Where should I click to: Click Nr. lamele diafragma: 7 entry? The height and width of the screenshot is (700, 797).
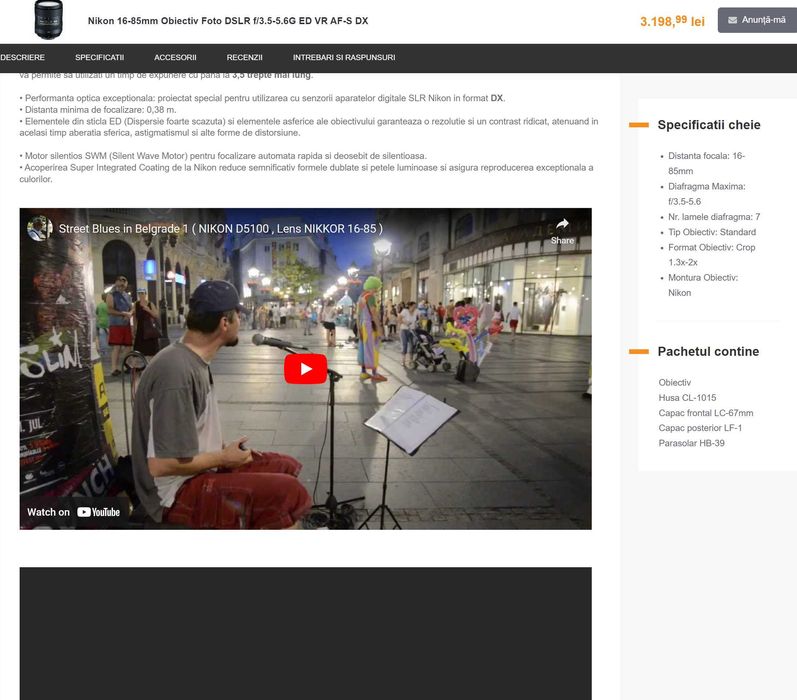coord(714,217)
